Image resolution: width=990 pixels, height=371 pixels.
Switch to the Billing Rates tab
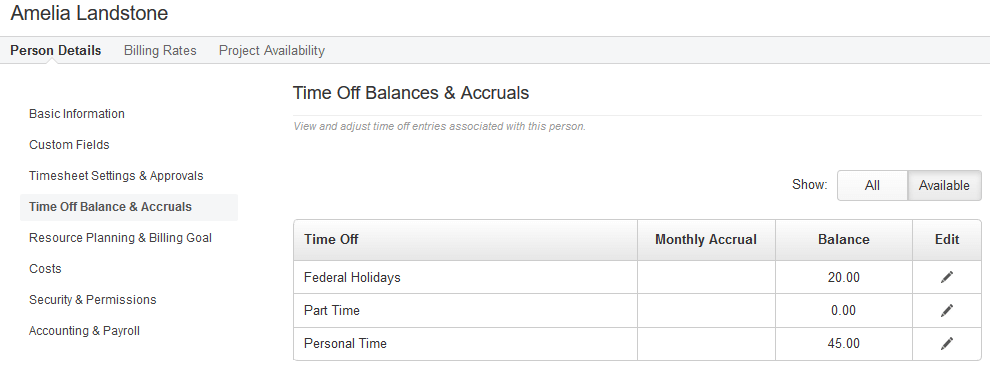160,50
